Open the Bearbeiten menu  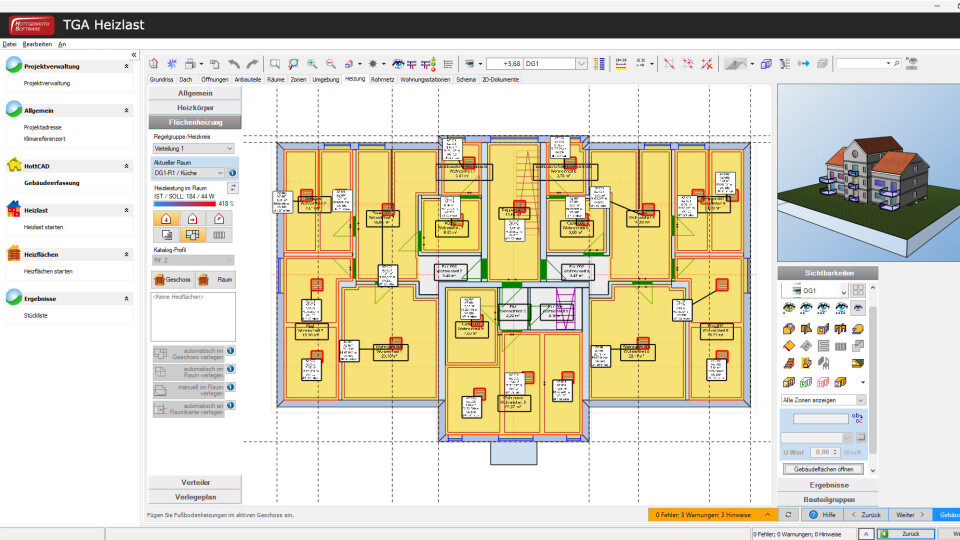pos(37,44)
